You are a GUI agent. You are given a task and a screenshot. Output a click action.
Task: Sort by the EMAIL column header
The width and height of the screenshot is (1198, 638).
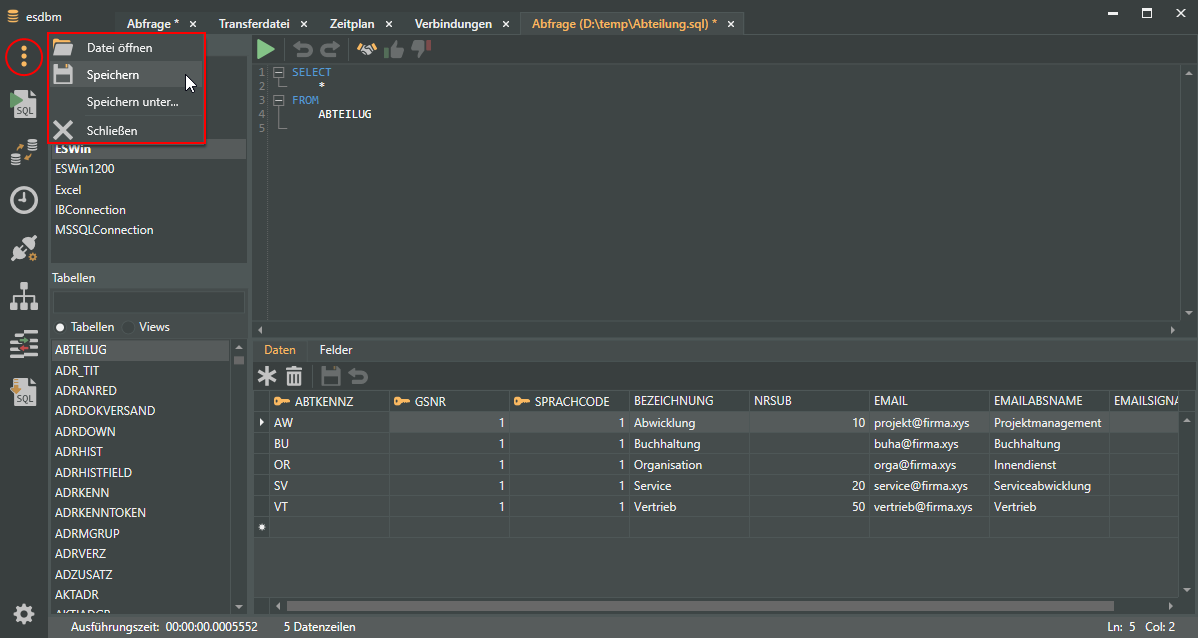pyautogui.click(x=929, y=401)
